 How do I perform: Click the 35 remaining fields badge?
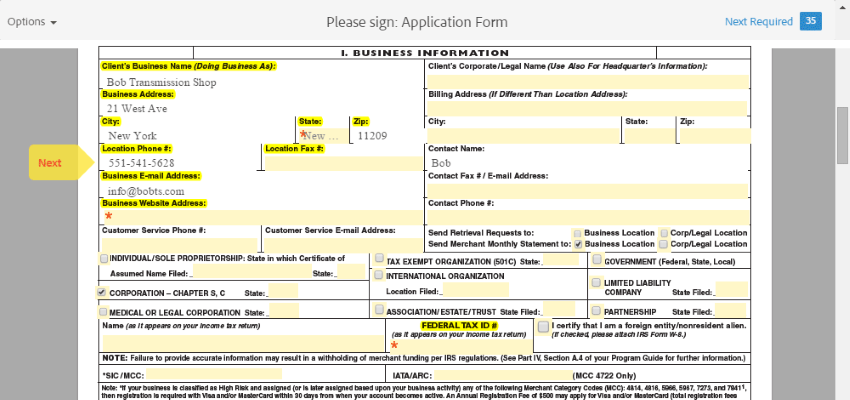pyautogui.click(x=810, y=21)
